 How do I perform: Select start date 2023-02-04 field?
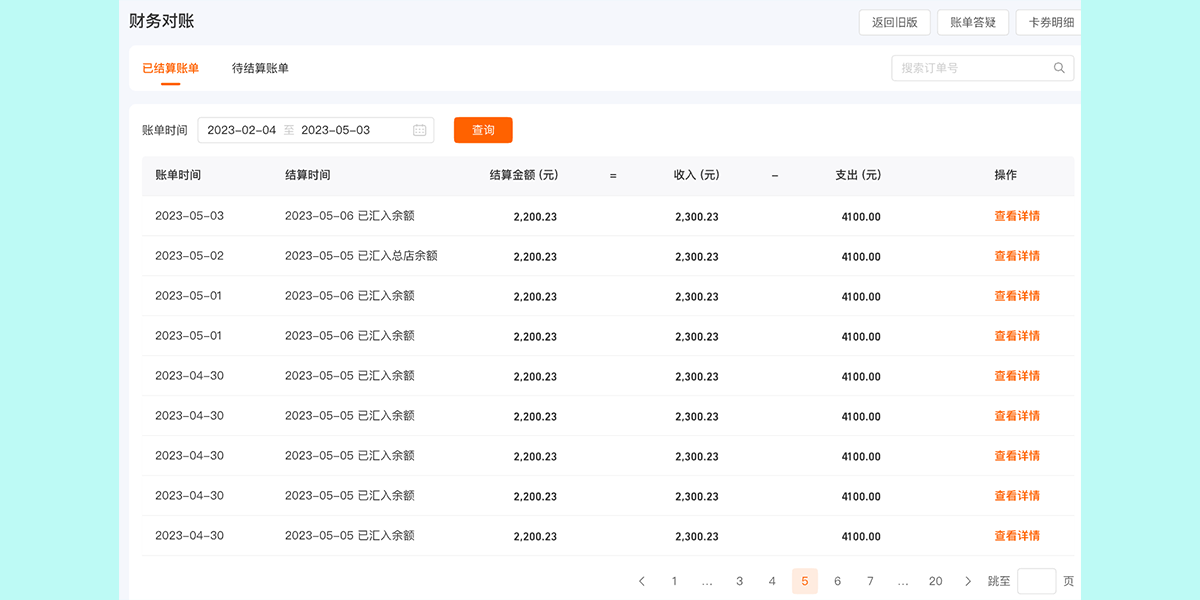pos(241,130)
